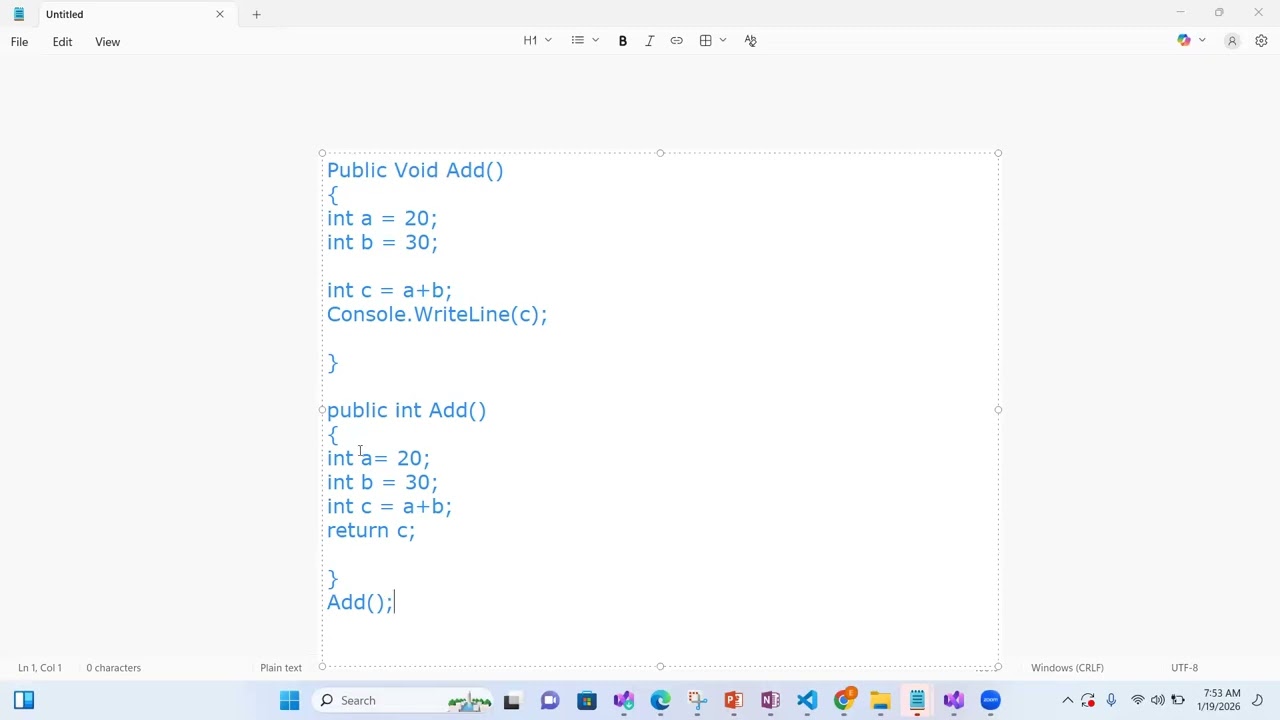Click the line 'int a = 20;' in first method
The image size is (1280, 720).
382,219
